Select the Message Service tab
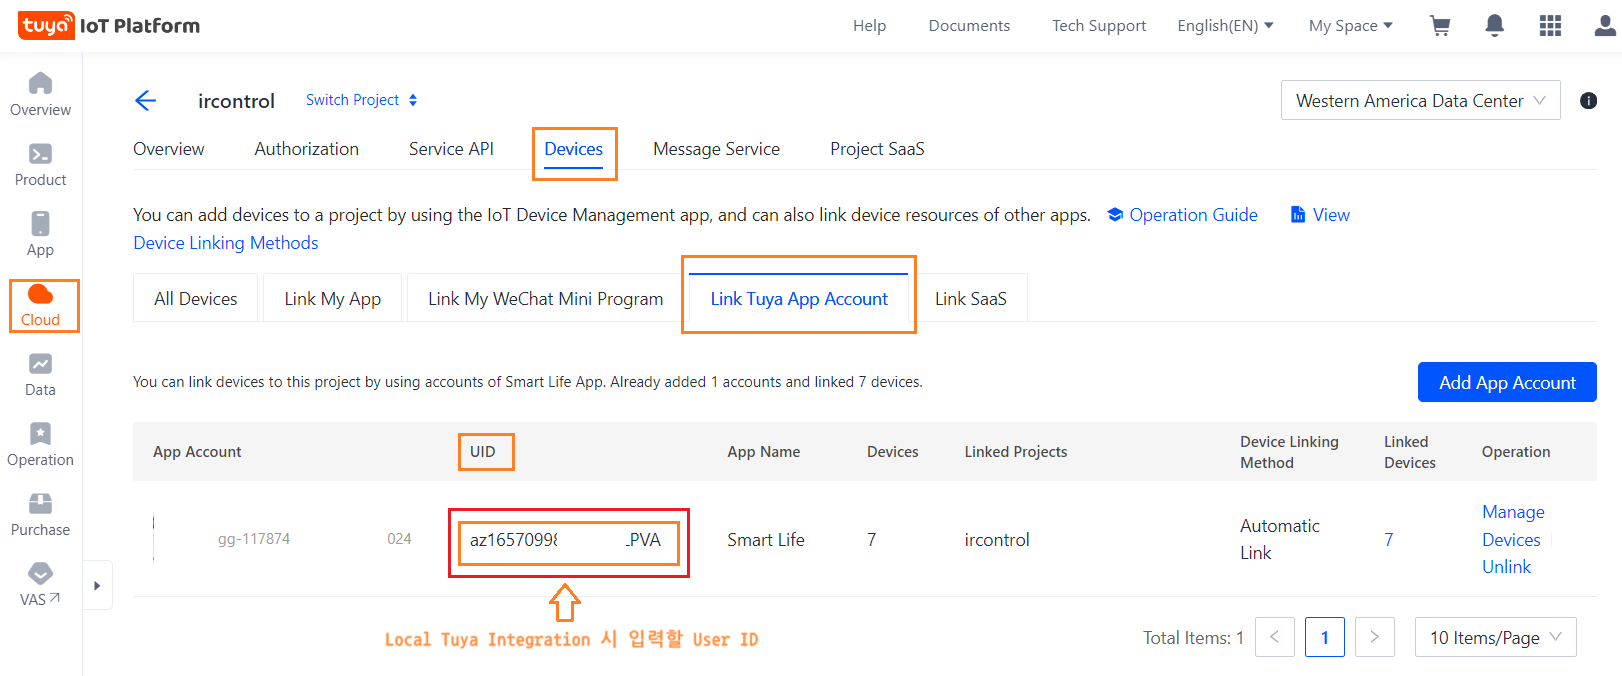Screen dimensions: 1622x676 click(x=716, y=149)
